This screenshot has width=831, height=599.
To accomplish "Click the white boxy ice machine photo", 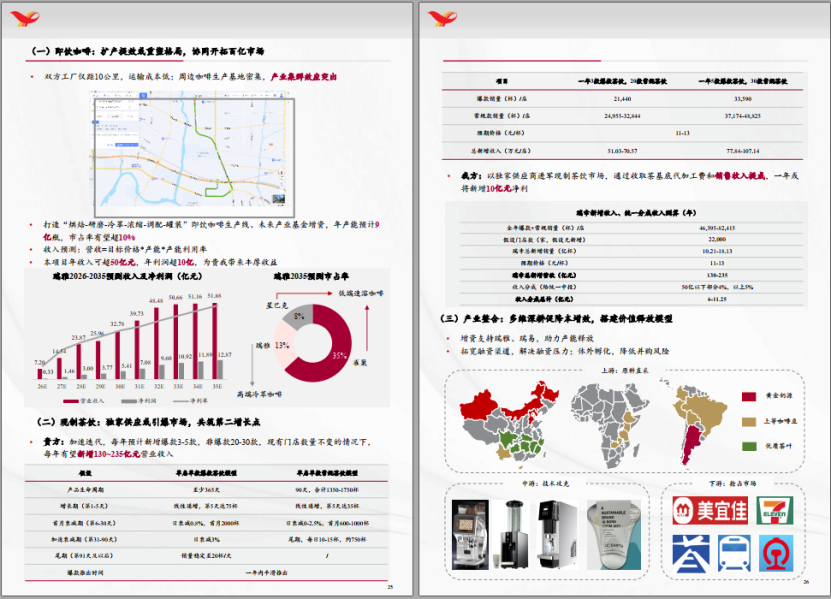I will point(558,534).
